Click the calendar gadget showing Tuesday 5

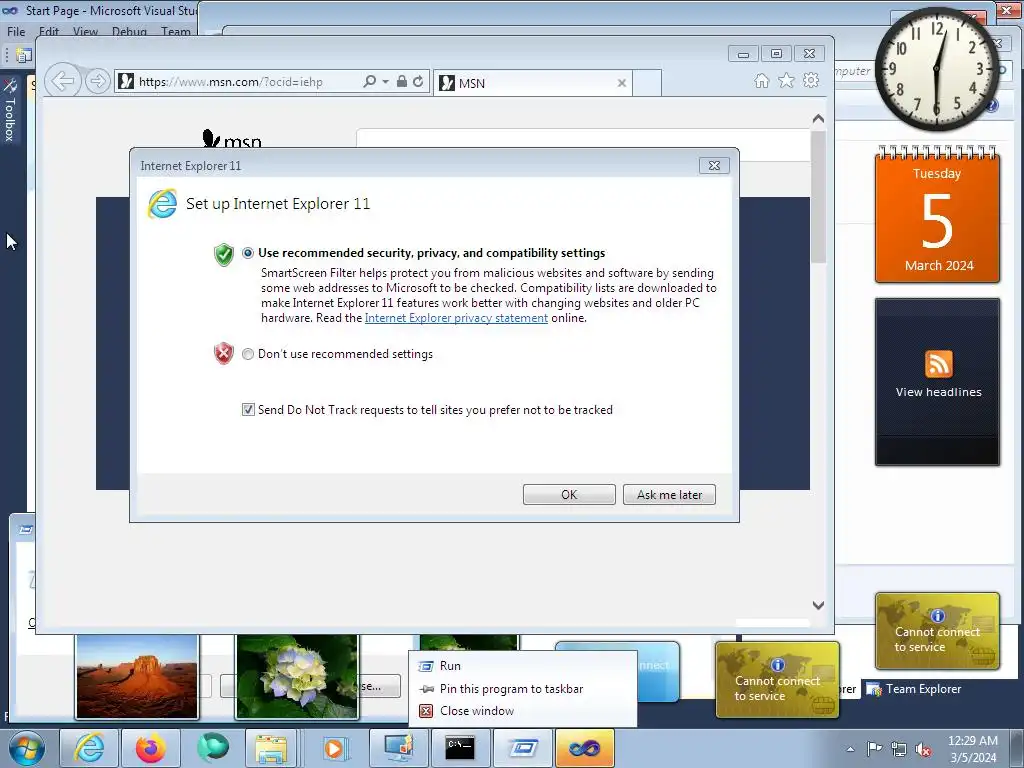[937, 214]
